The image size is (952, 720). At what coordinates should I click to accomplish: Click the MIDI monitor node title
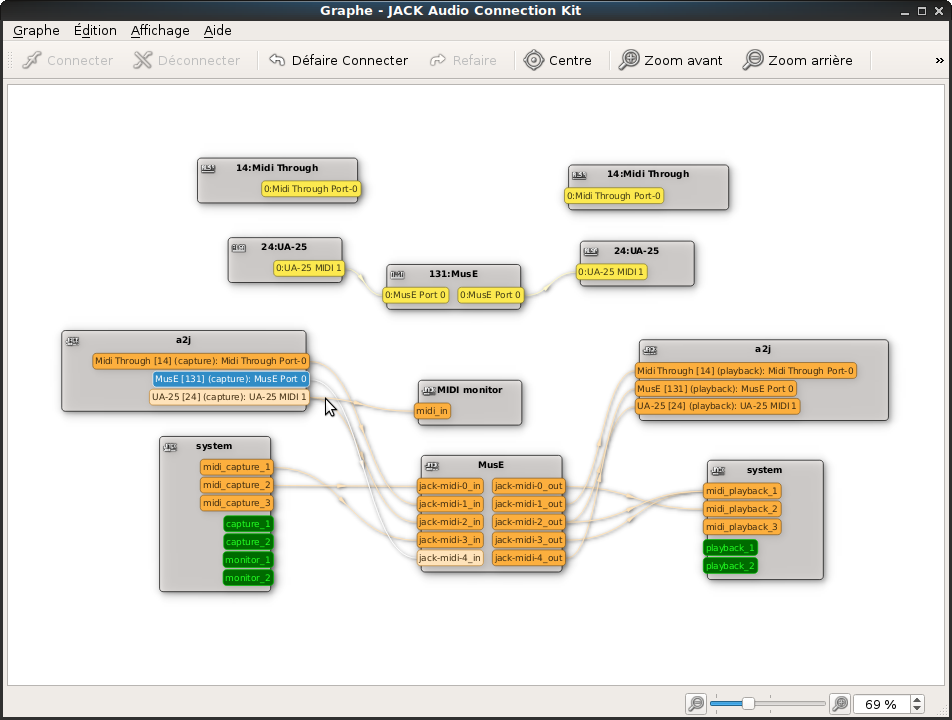pyautogui.click(x=470, y=390)
